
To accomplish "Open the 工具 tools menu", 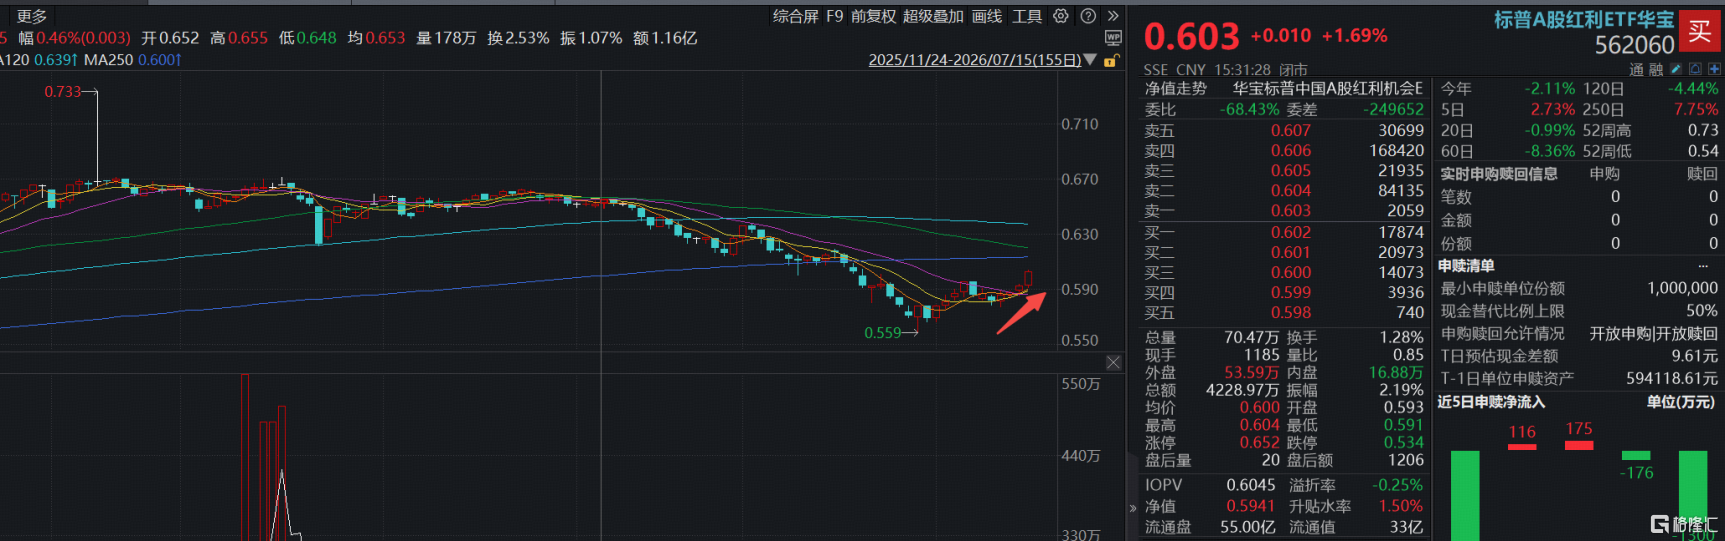I will pos(1027,16).
